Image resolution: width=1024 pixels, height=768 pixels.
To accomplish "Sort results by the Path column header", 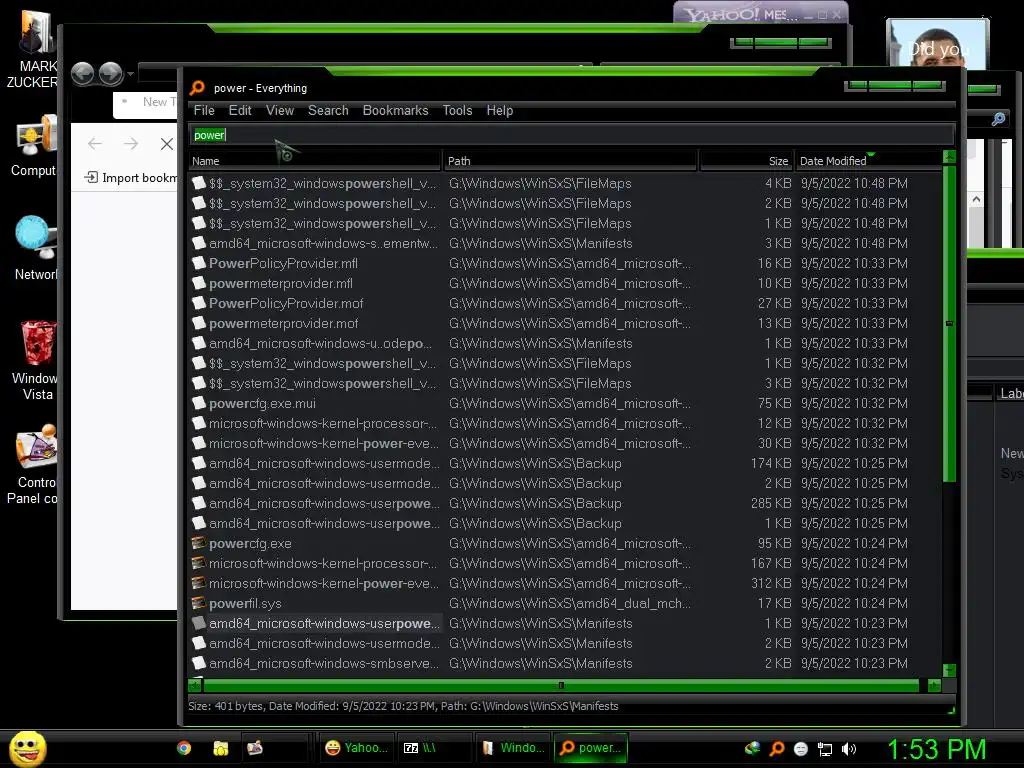I will click(x=570, y=161).
